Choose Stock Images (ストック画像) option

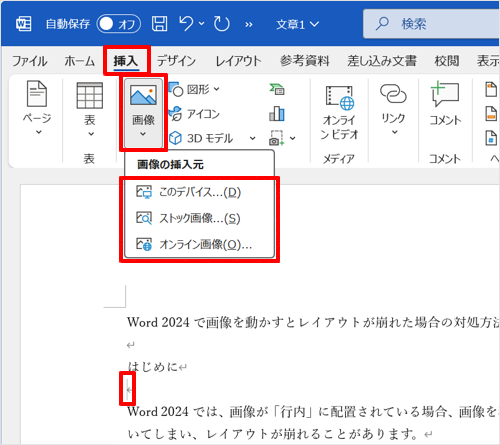[x=199, y=218]
